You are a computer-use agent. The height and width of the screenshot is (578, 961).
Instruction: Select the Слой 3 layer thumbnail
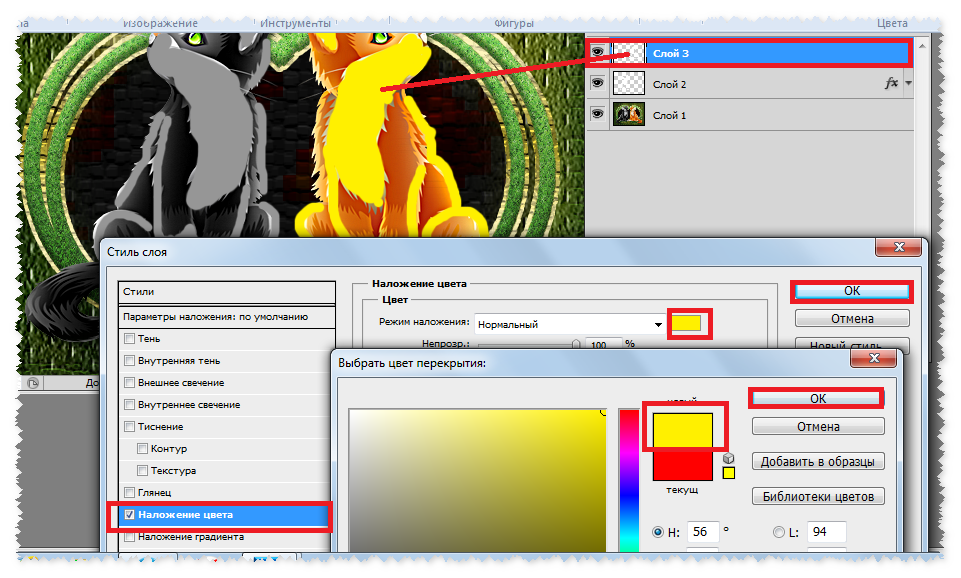(x=629, y=53)
